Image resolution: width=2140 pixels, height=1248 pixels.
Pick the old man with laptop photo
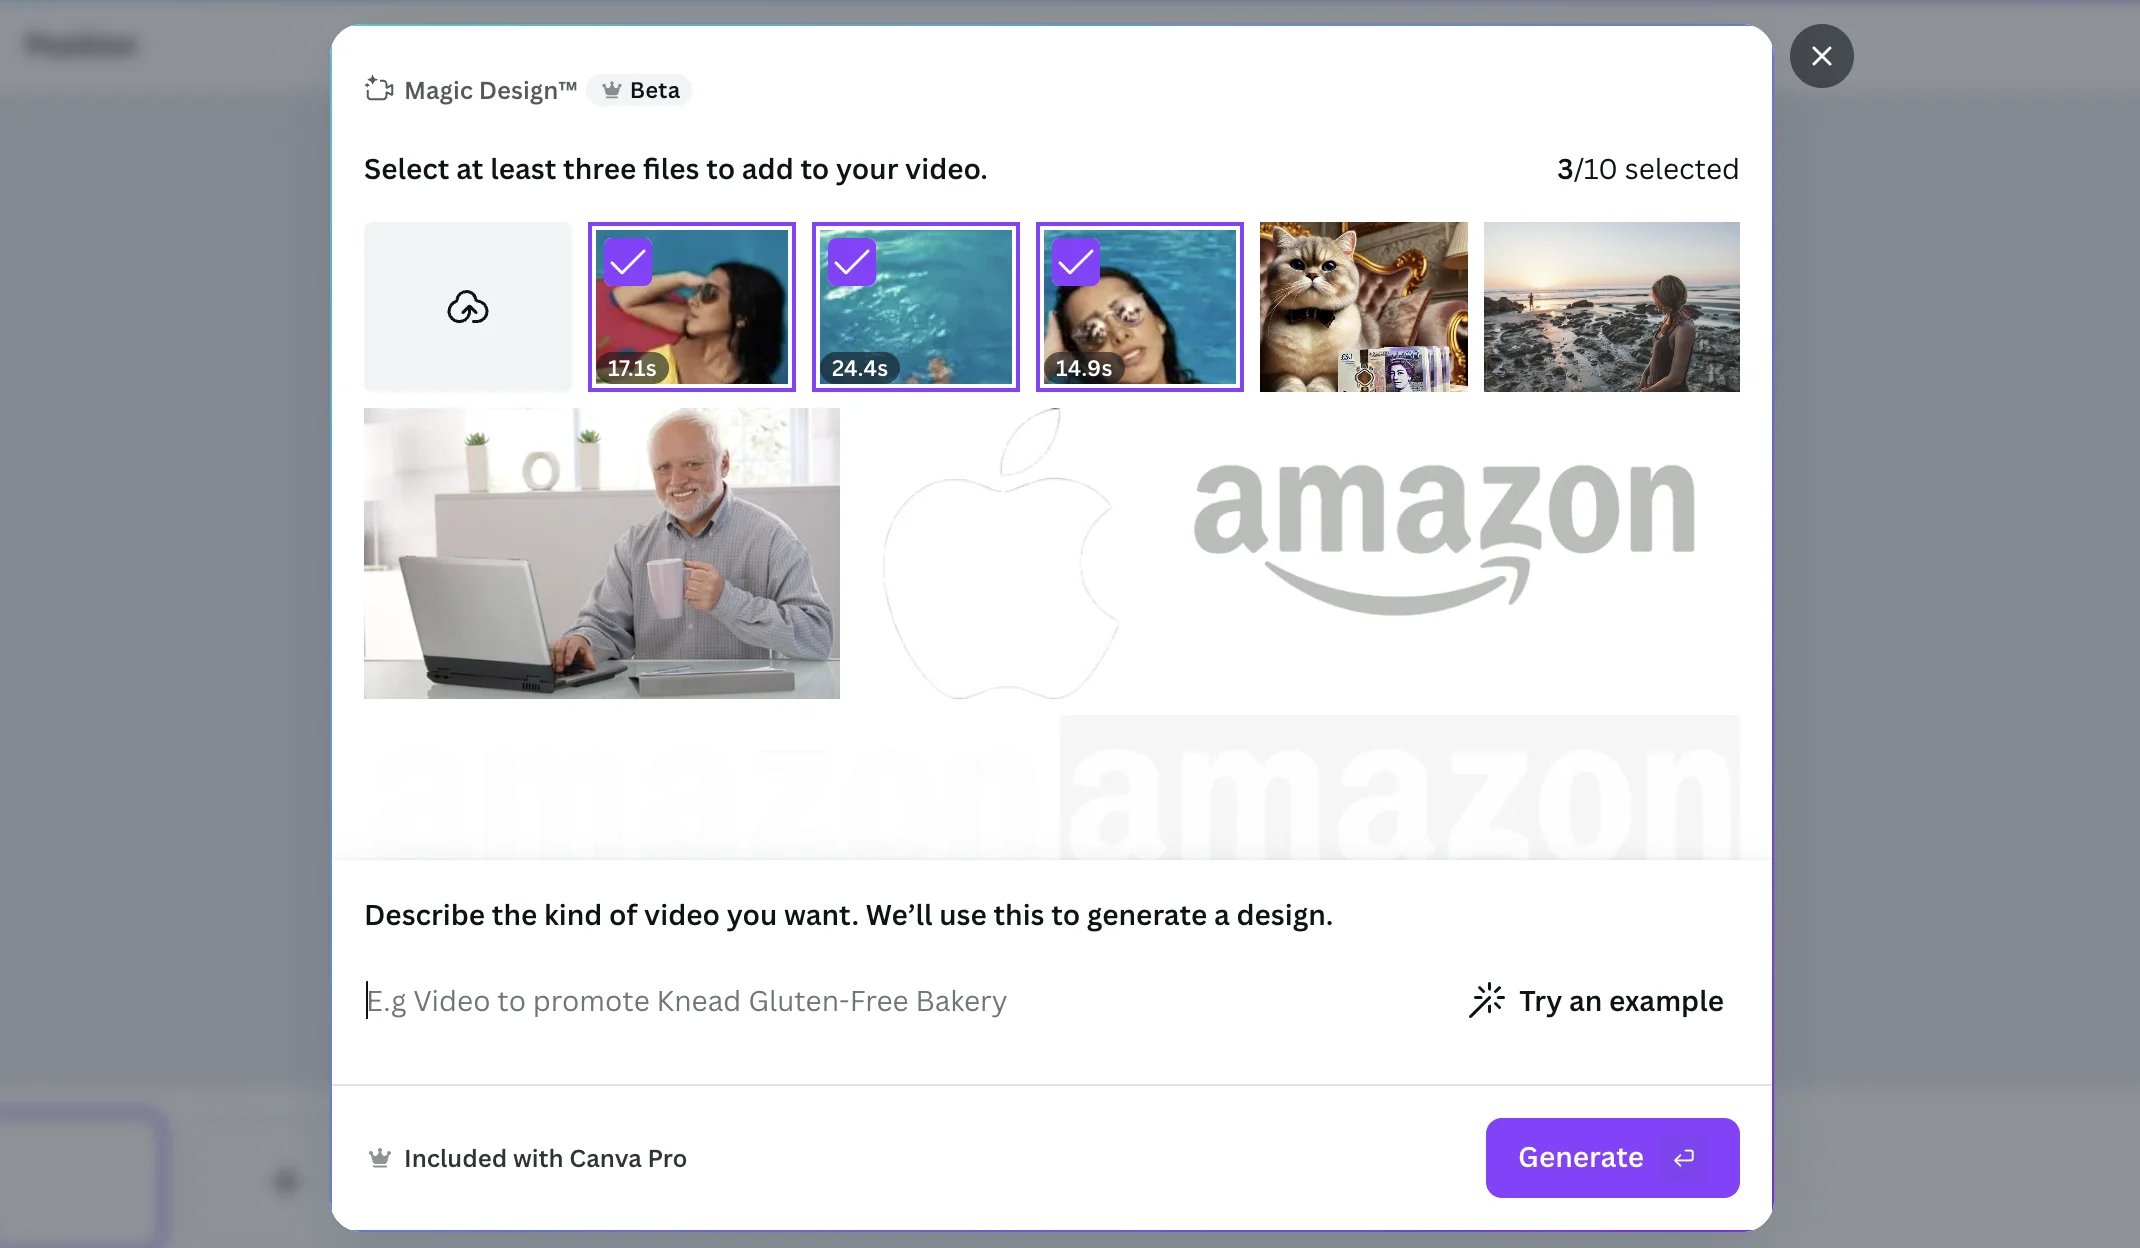[x=602, y=553]
